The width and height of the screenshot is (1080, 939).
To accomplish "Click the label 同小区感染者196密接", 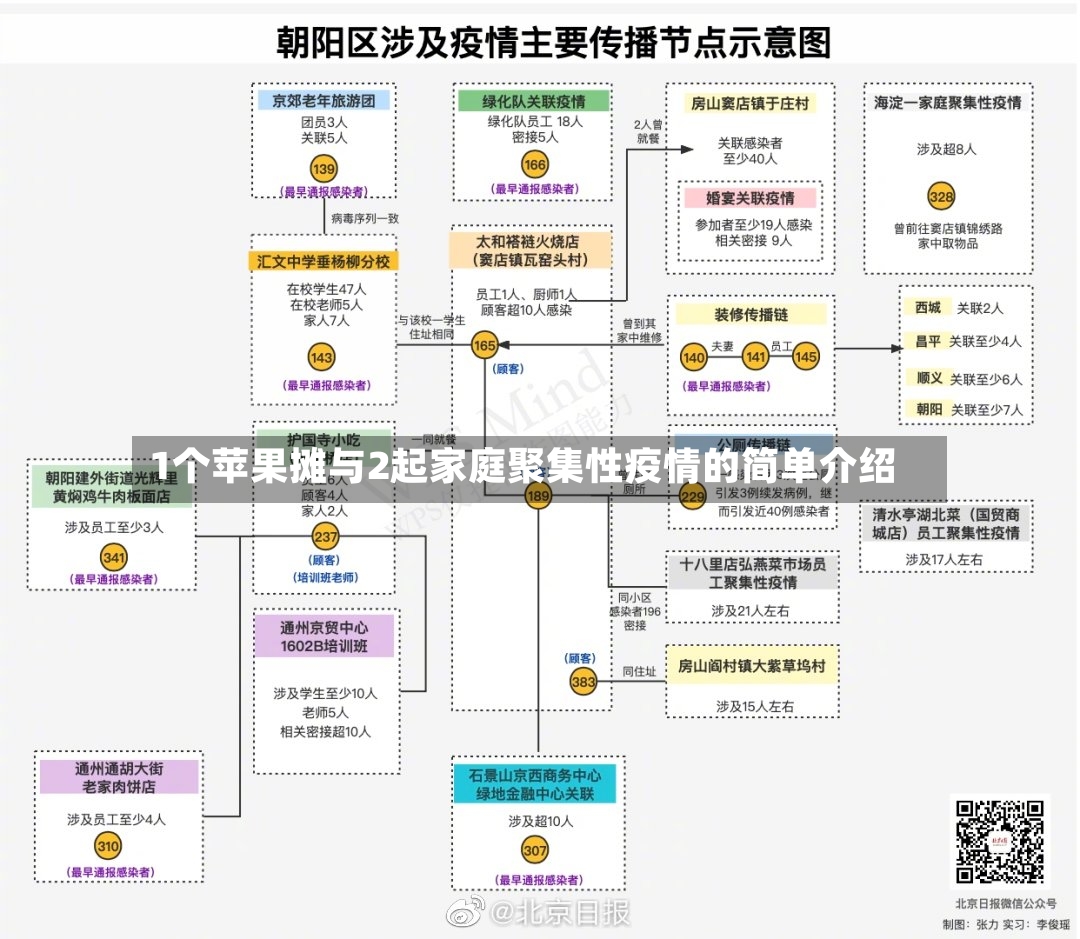I will coord(634,611).
